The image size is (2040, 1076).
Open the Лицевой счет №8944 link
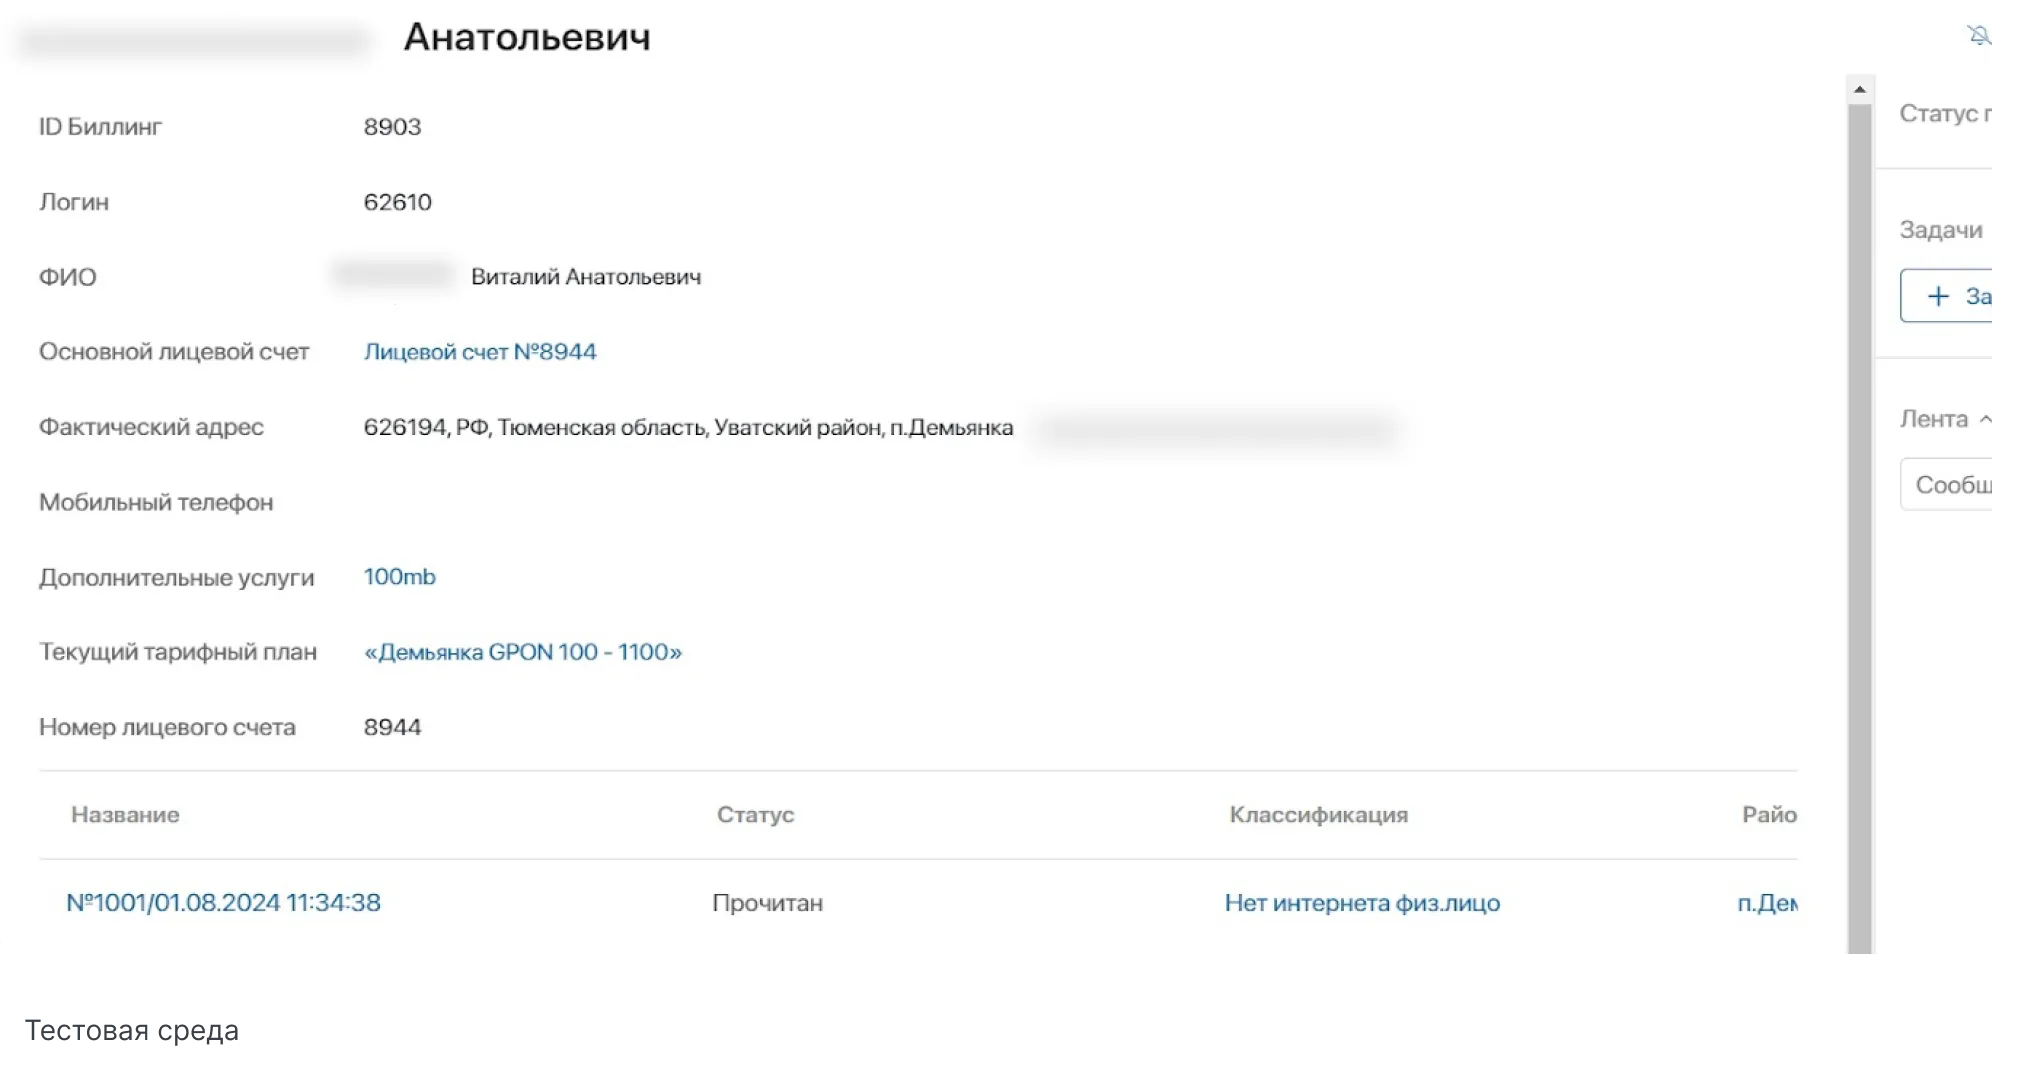coord(480,352)
